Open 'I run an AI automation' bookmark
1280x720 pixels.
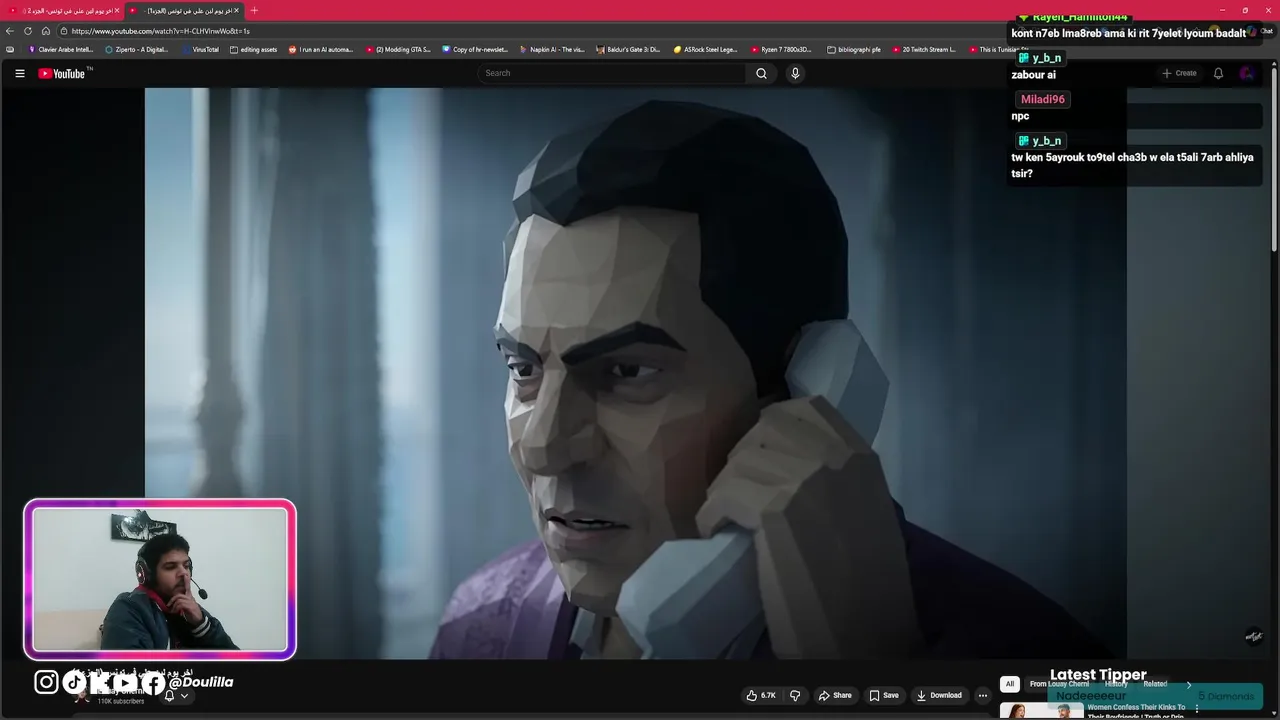click(x=321, y=49)
